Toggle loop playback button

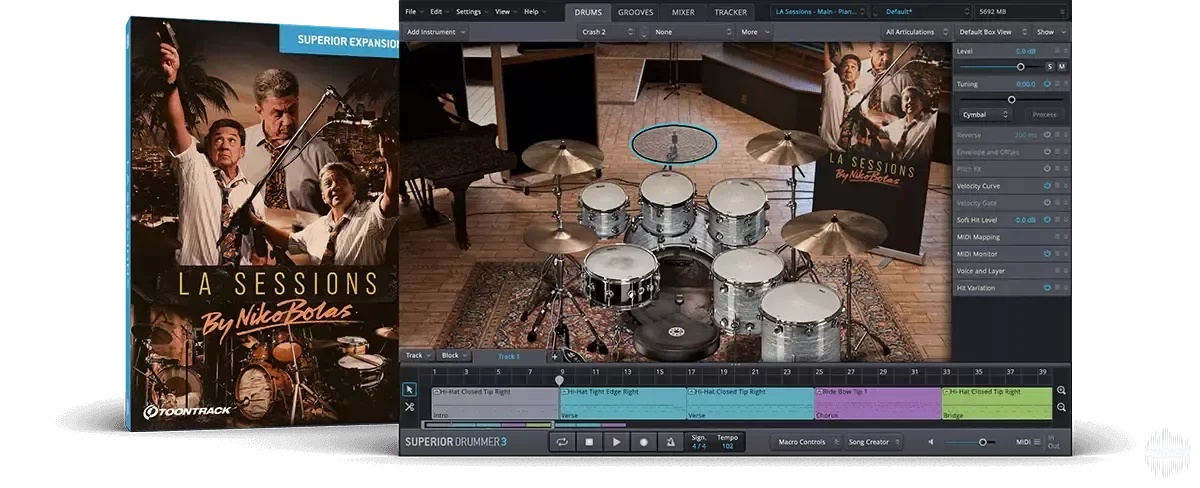tap(563, 441)
